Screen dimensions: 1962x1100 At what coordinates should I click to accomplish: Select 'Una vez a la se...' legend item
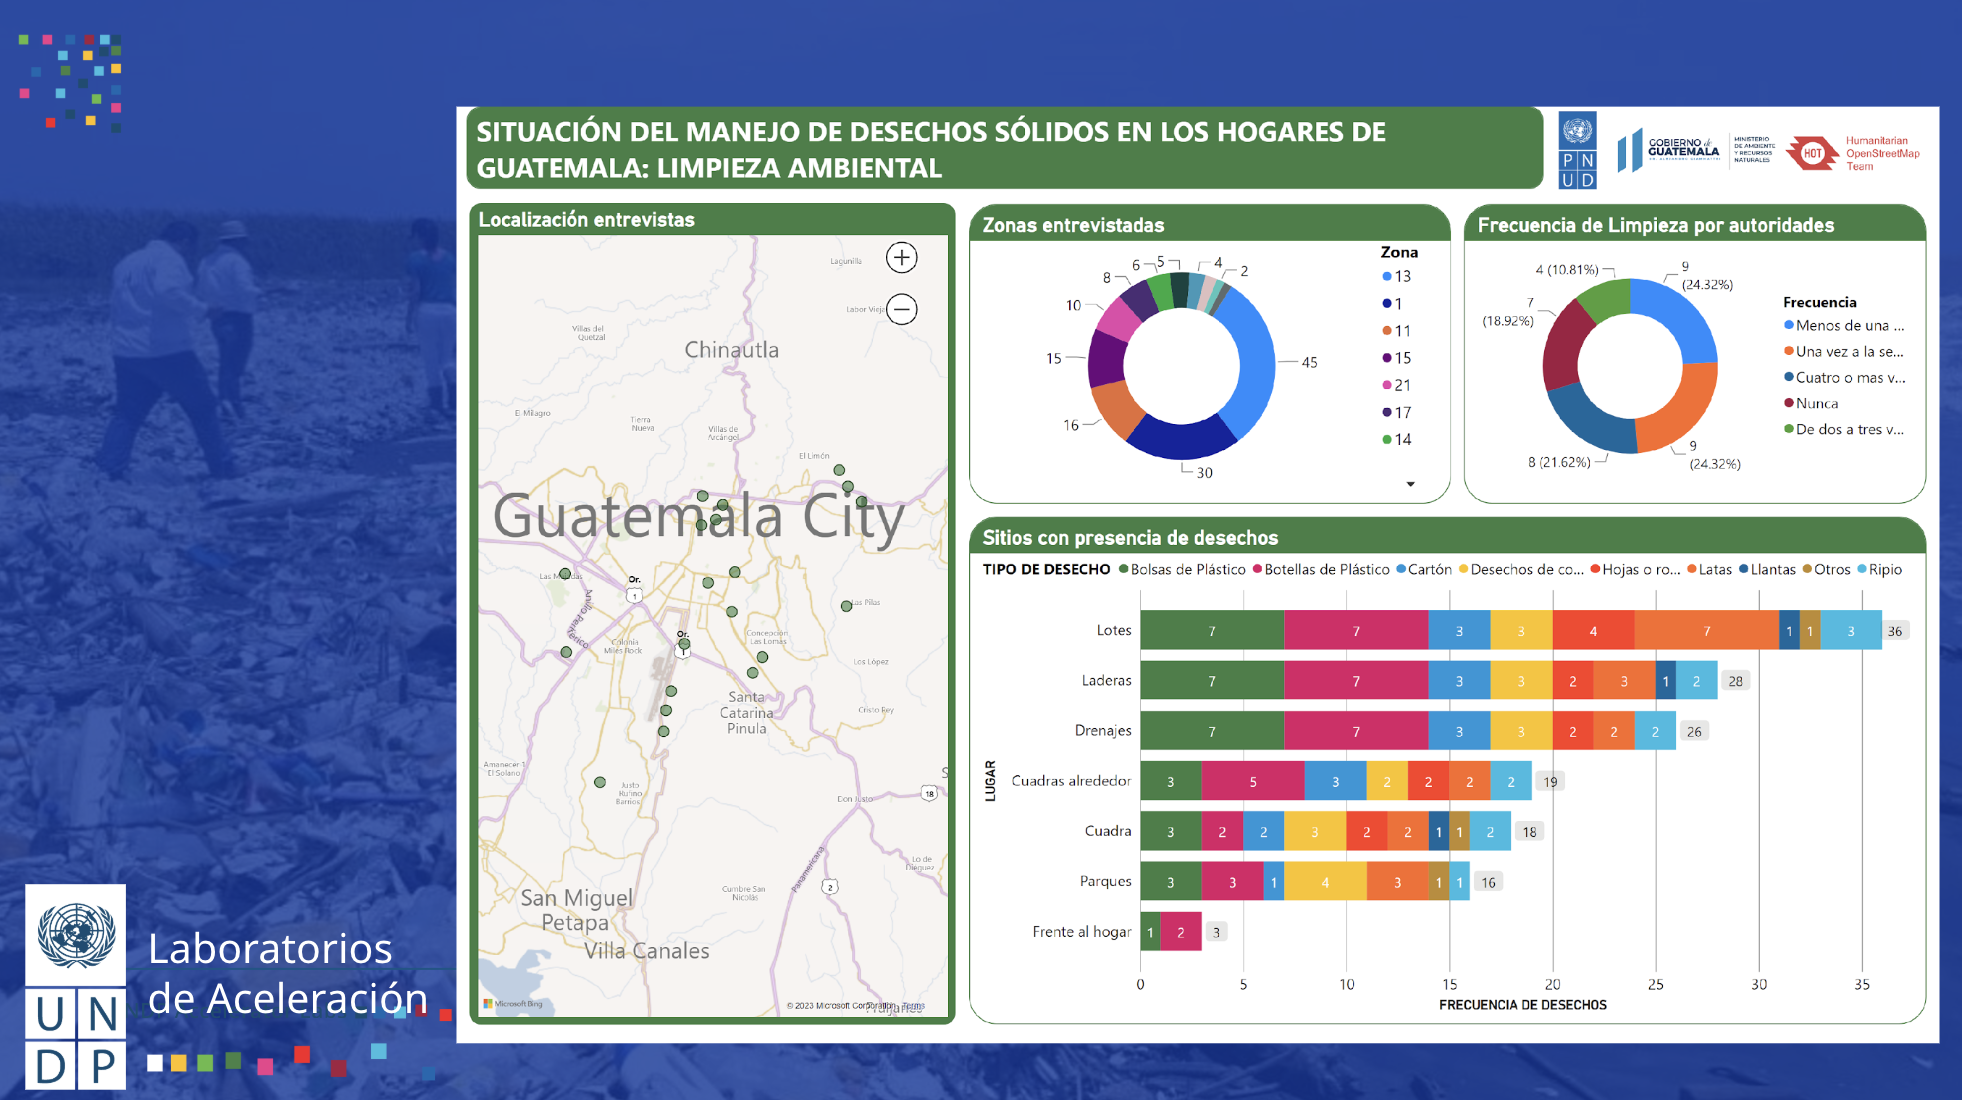[x=1844, y=351]
